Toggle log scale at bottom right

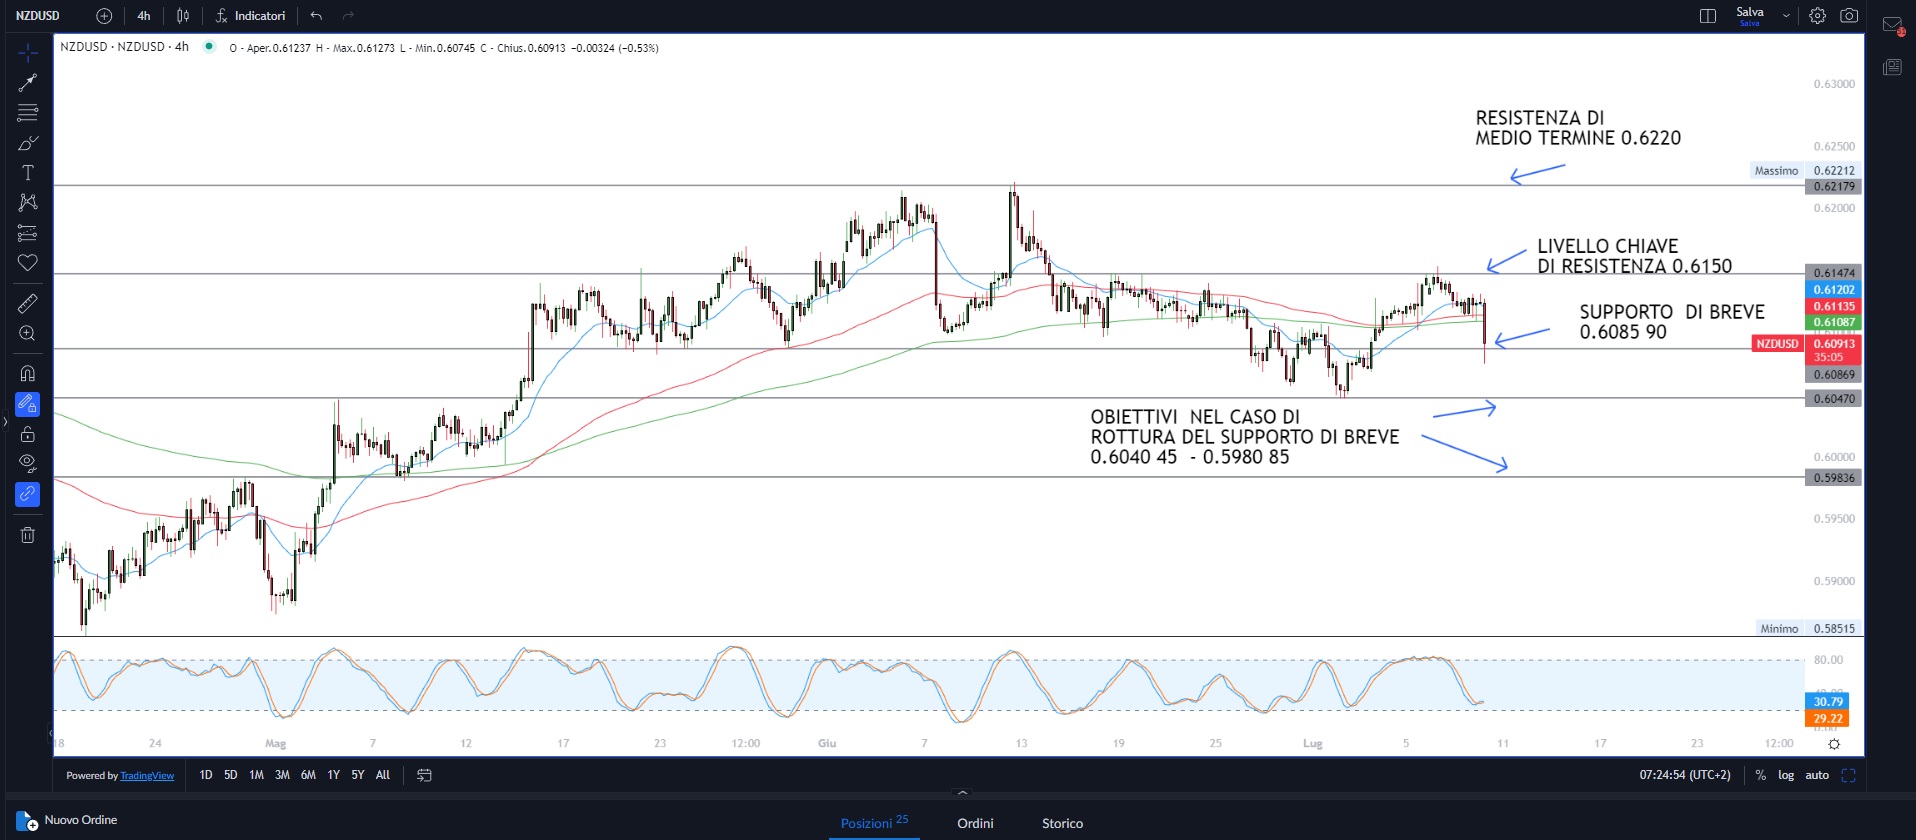[1785, 775]
